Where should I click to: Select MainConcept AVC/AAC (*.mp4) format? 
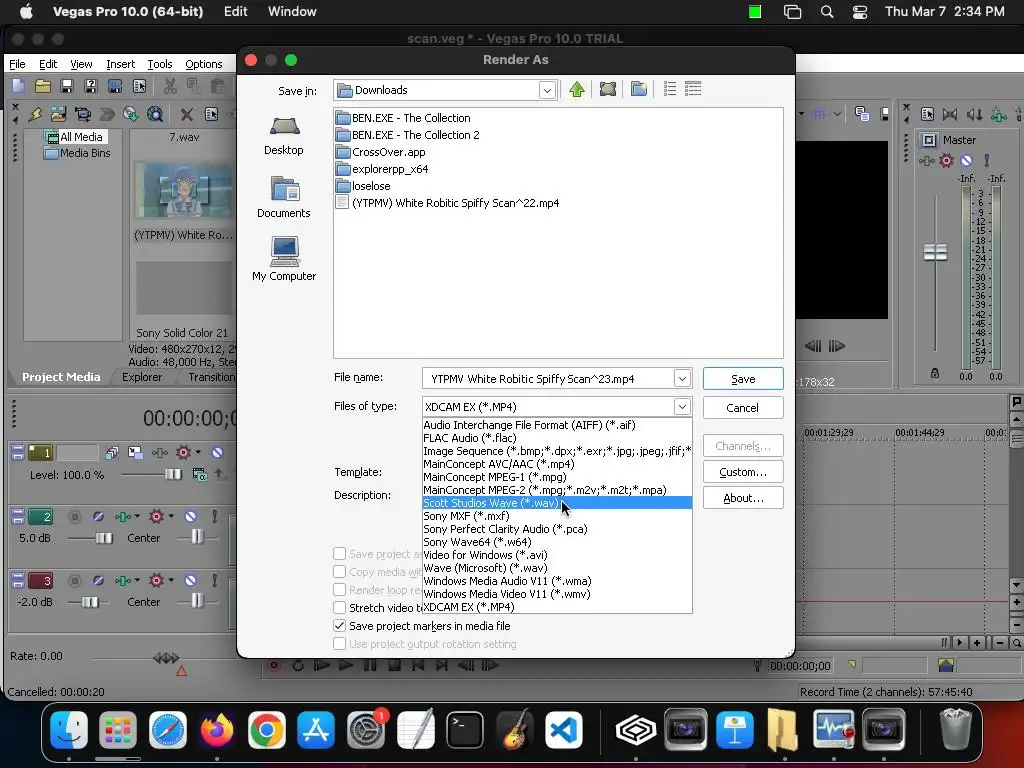557,464
